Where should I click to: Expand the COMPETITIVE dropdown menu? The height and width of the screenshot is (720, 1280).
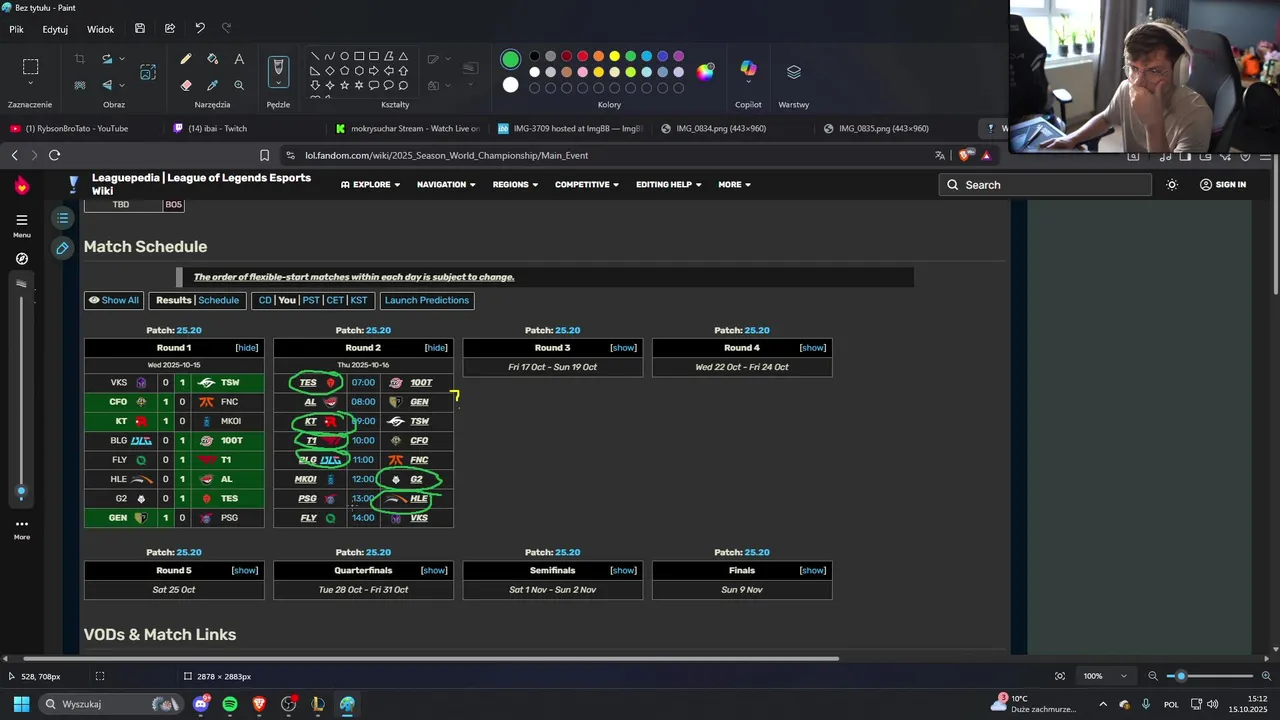587,185
